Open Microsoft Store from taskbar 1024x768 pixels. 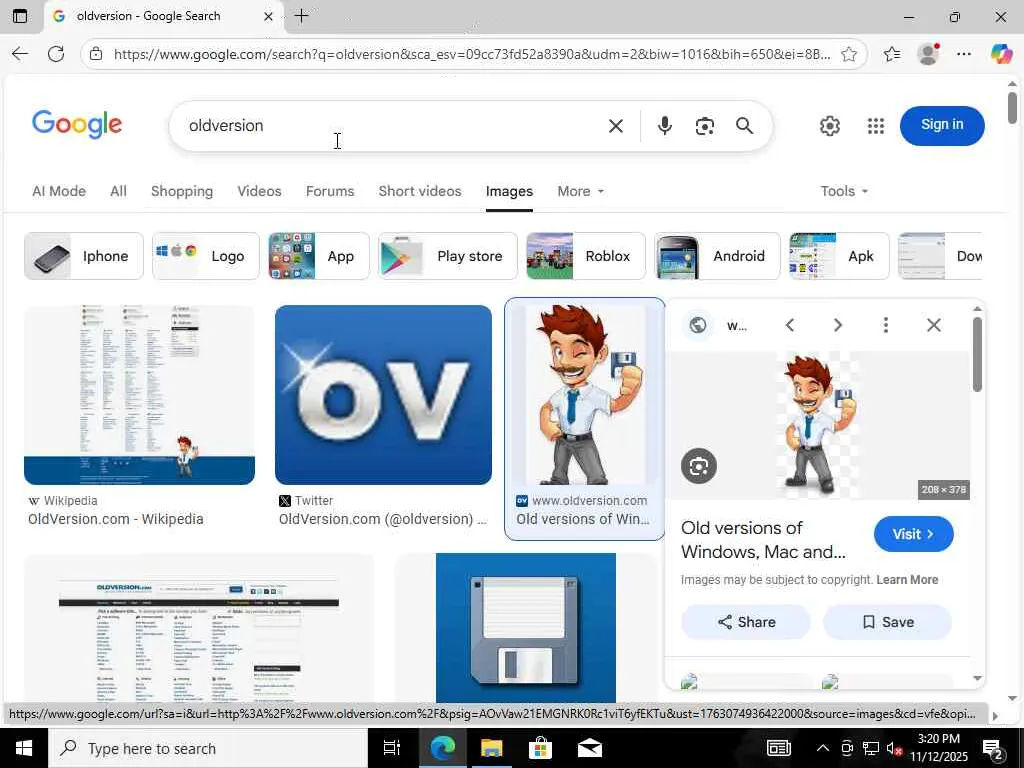[540, 748]
